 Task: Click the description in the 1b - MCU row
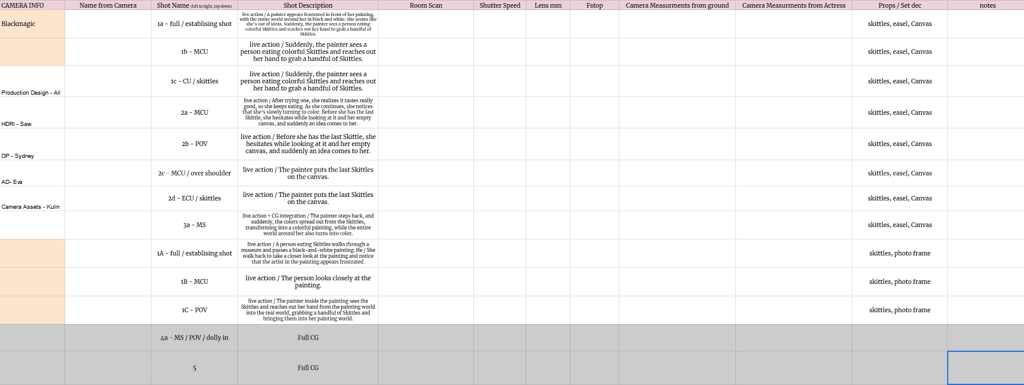coord(308,52)
